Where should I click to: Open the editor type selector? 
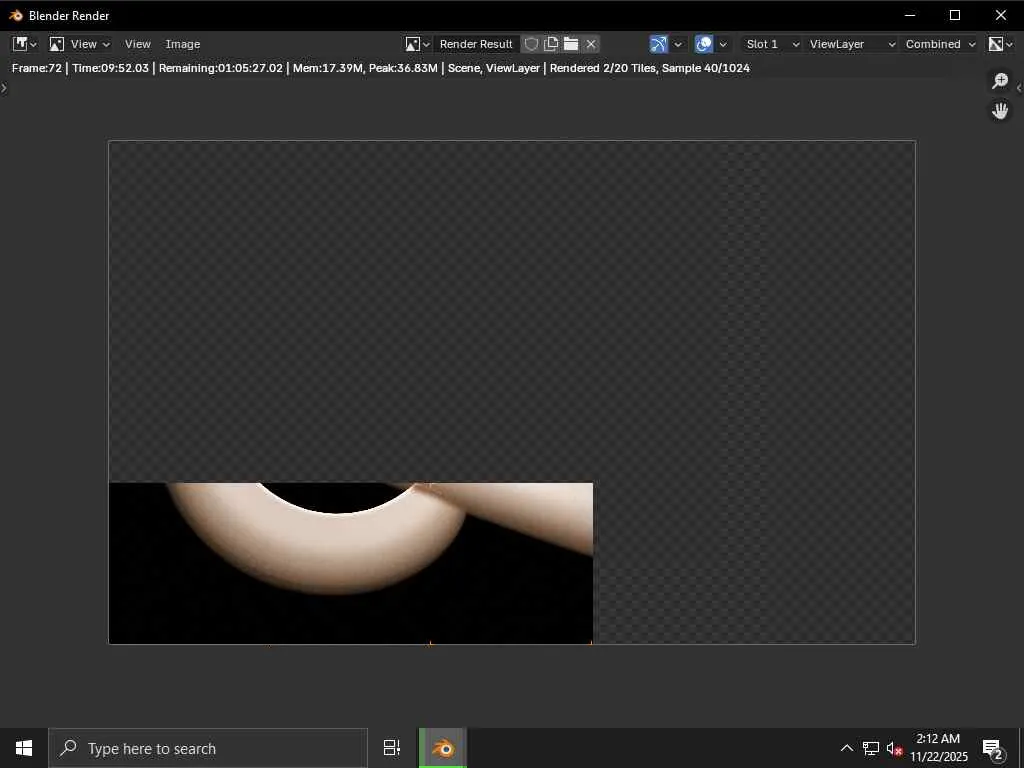point(24,44)
